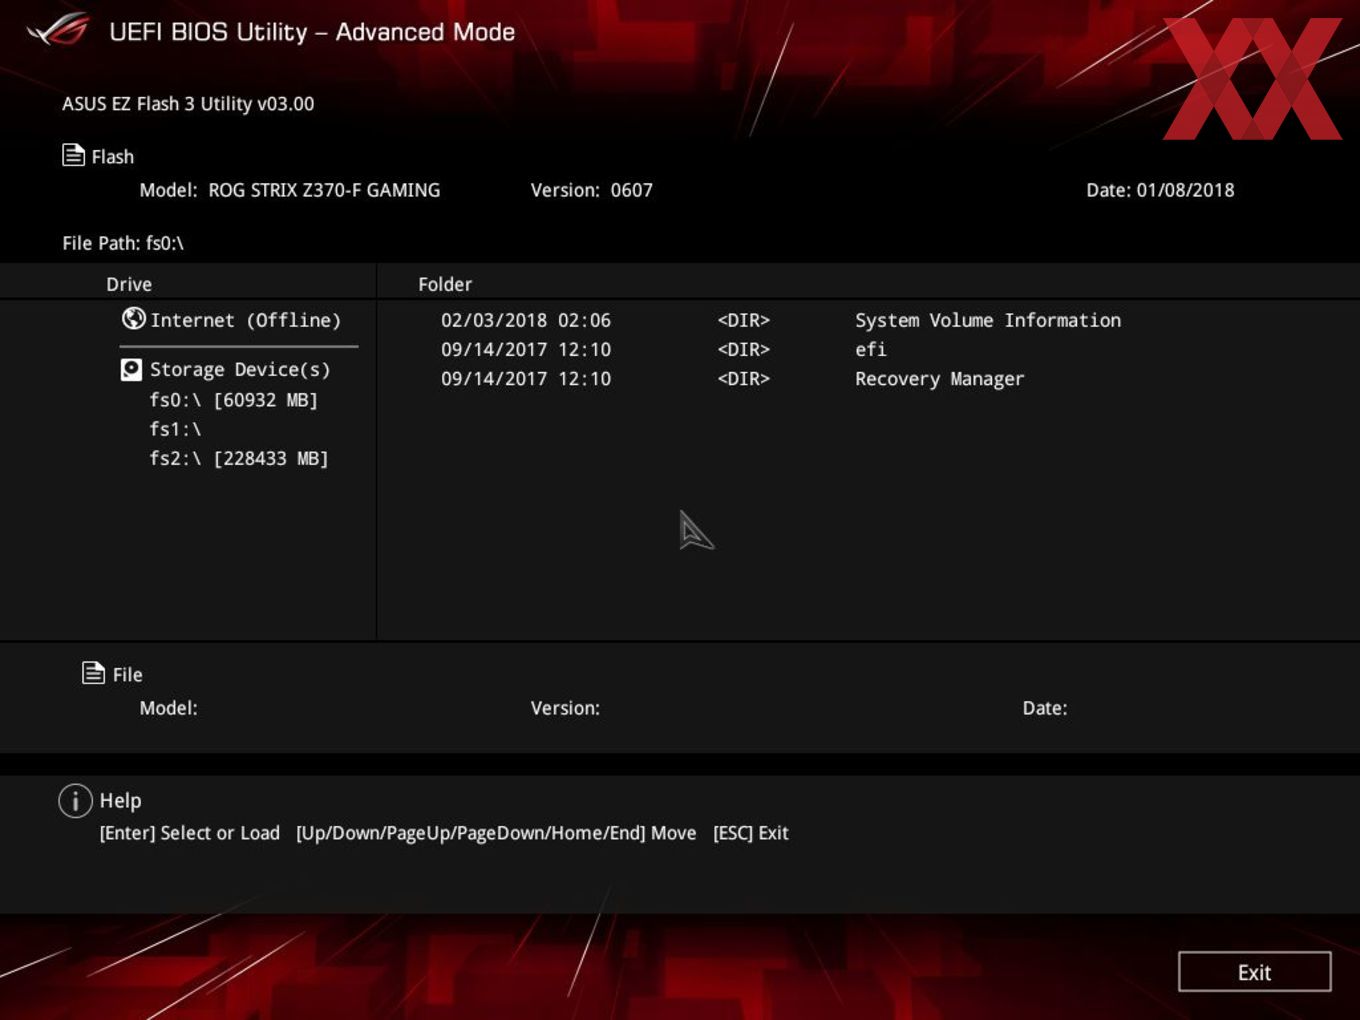Click Version 0607 text

pos(592,190)
